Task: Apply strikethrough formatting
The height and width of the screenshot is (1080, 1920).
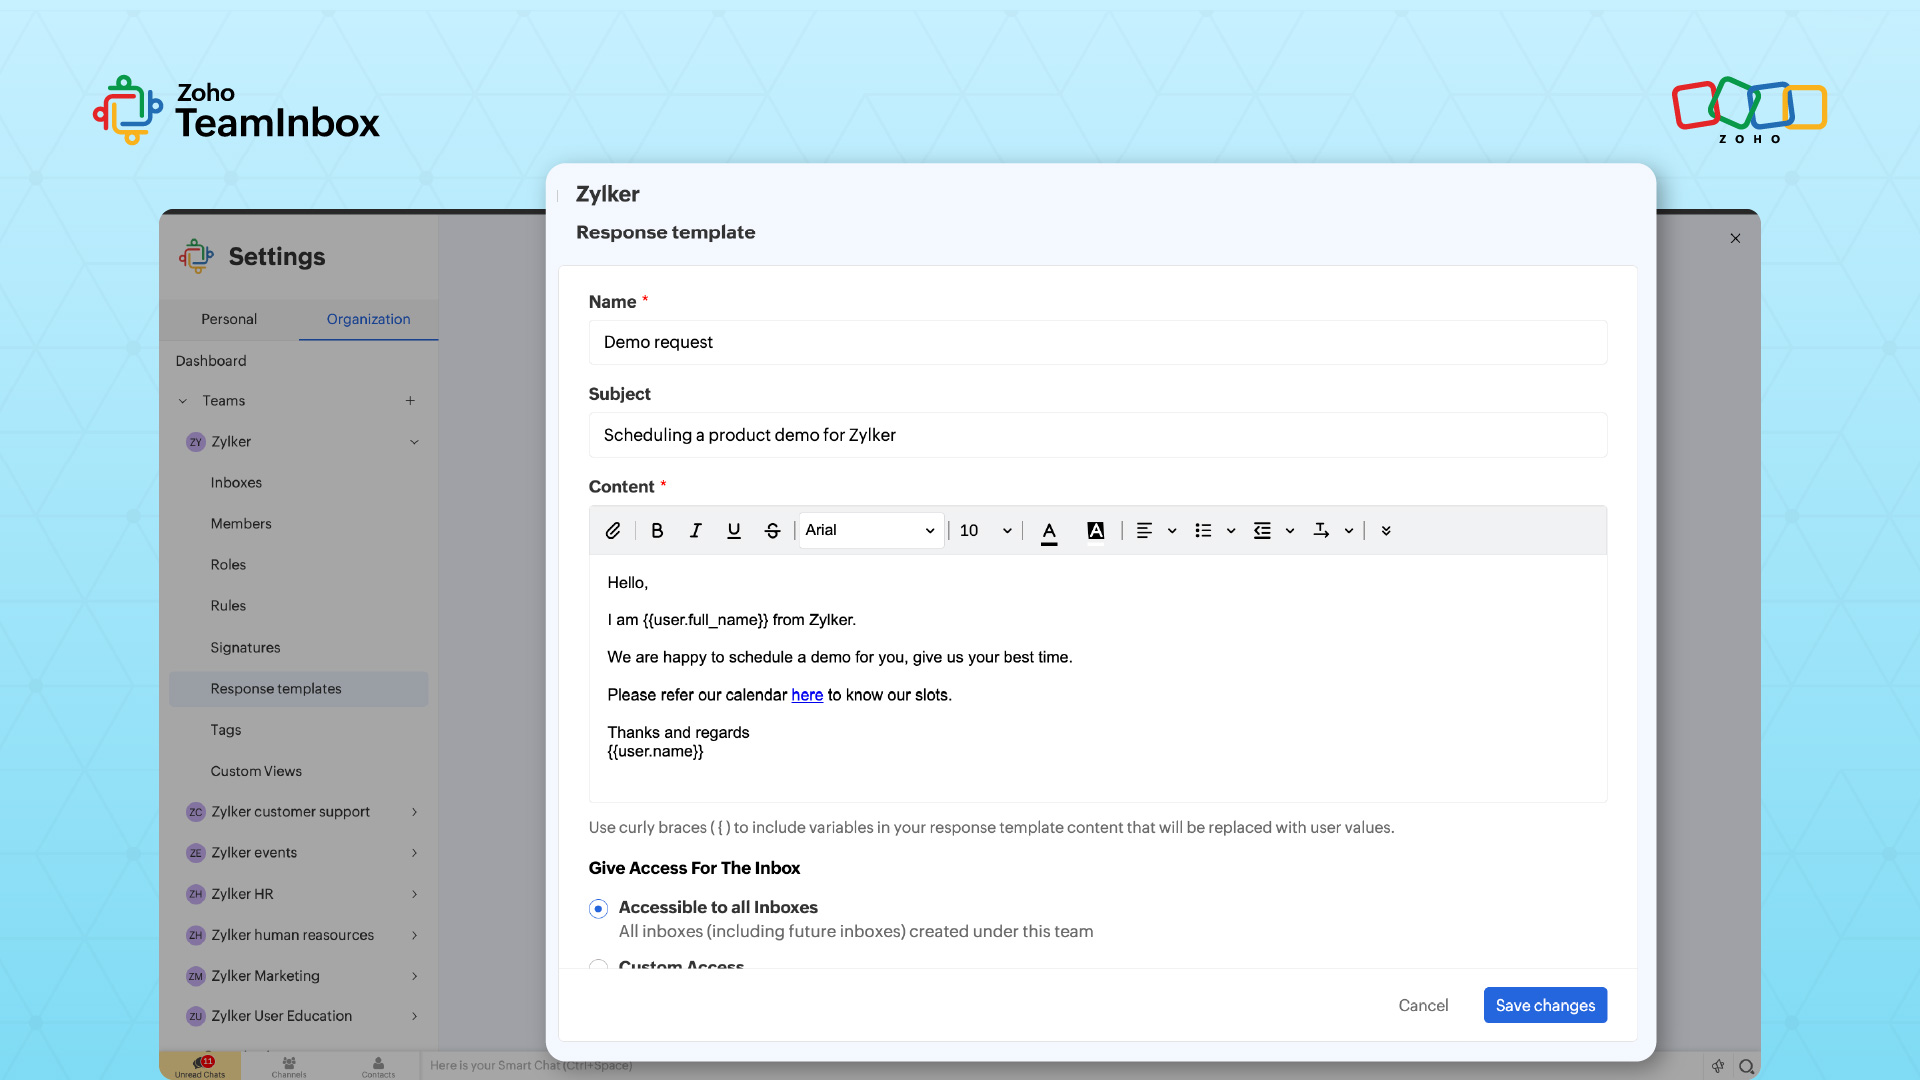Action: tap(772, 531)
